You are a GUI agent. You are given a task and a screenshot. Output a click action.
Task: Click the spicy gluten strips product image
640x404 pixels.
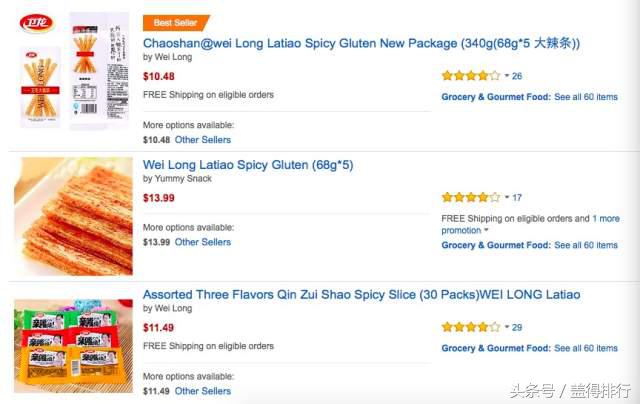click(72, 215)
